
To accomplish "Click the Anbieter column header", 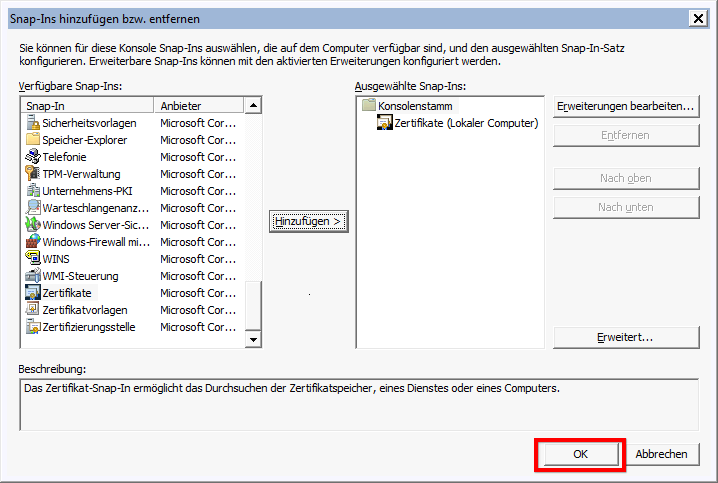I will [200, 105].
